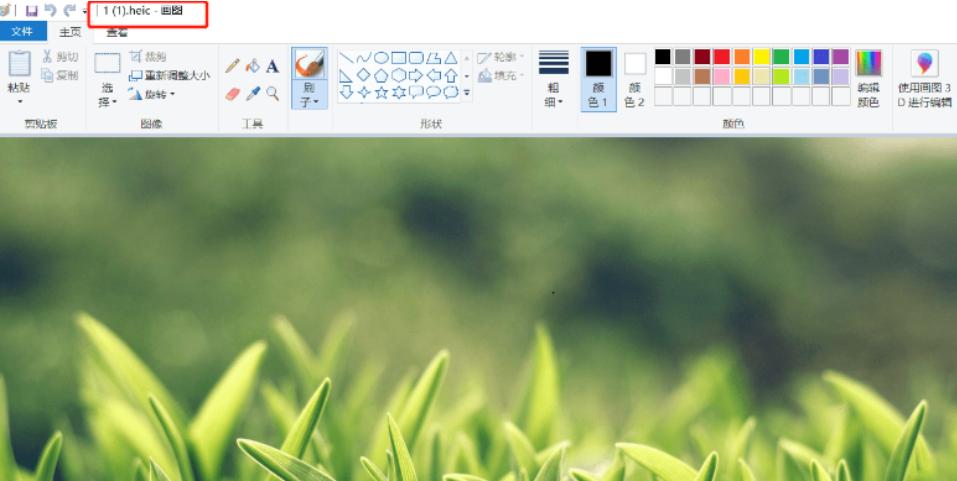Select the Eraser tool
The width and height of the screenshot is (957, 481).
233,93
